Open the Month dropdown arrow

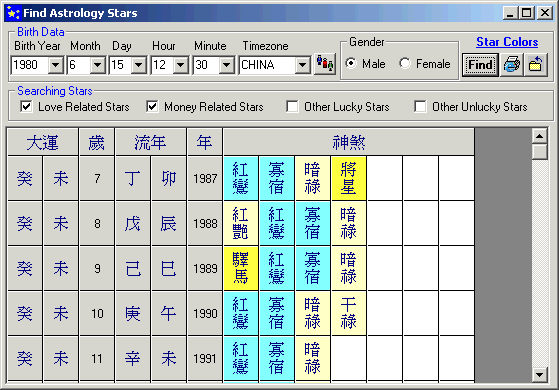[x=97, y=65]
